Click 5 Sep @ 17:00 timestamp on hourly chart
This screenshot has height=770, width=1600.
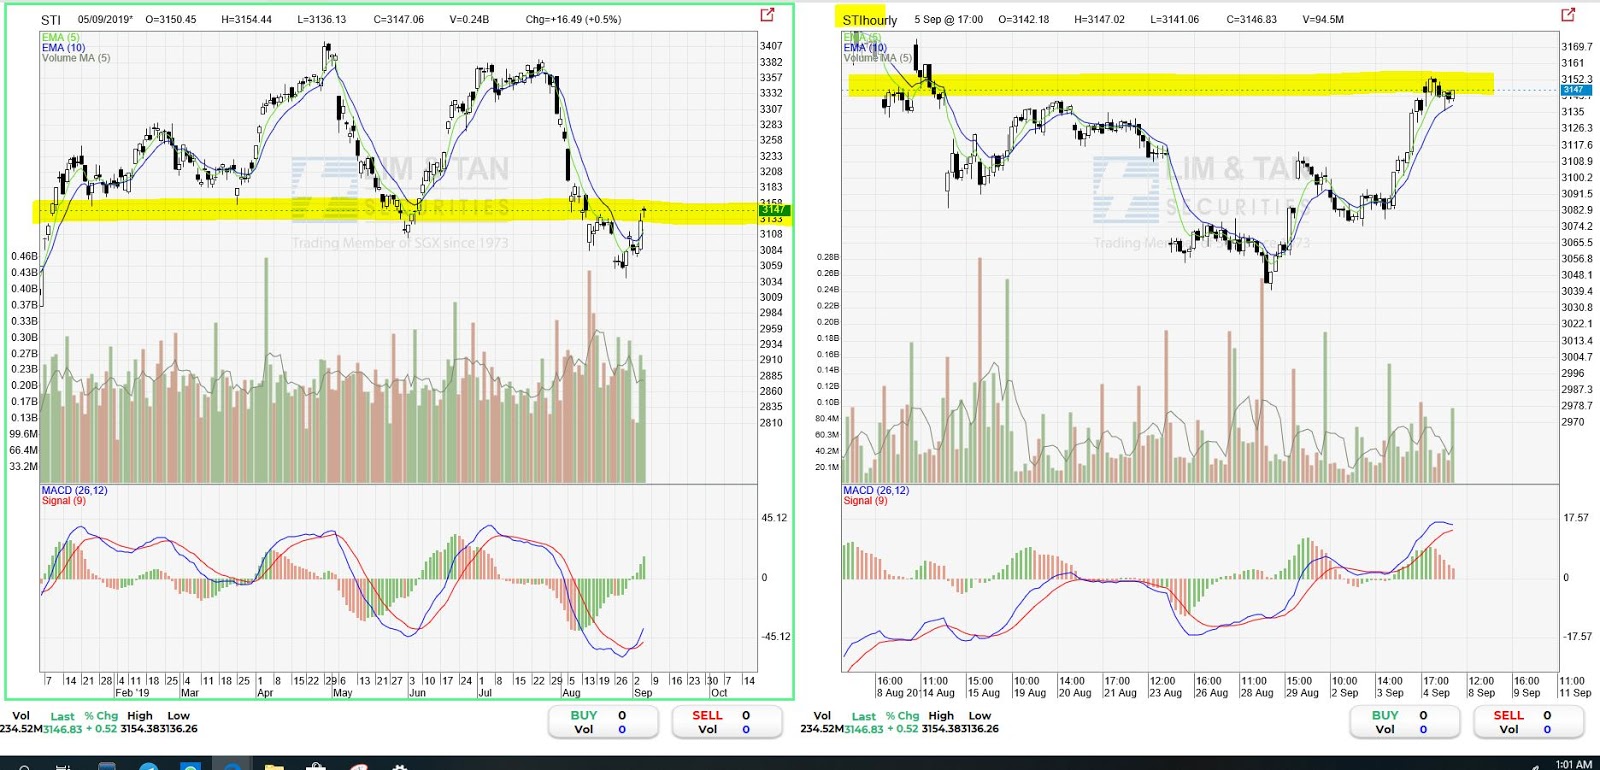coord(949,20)
